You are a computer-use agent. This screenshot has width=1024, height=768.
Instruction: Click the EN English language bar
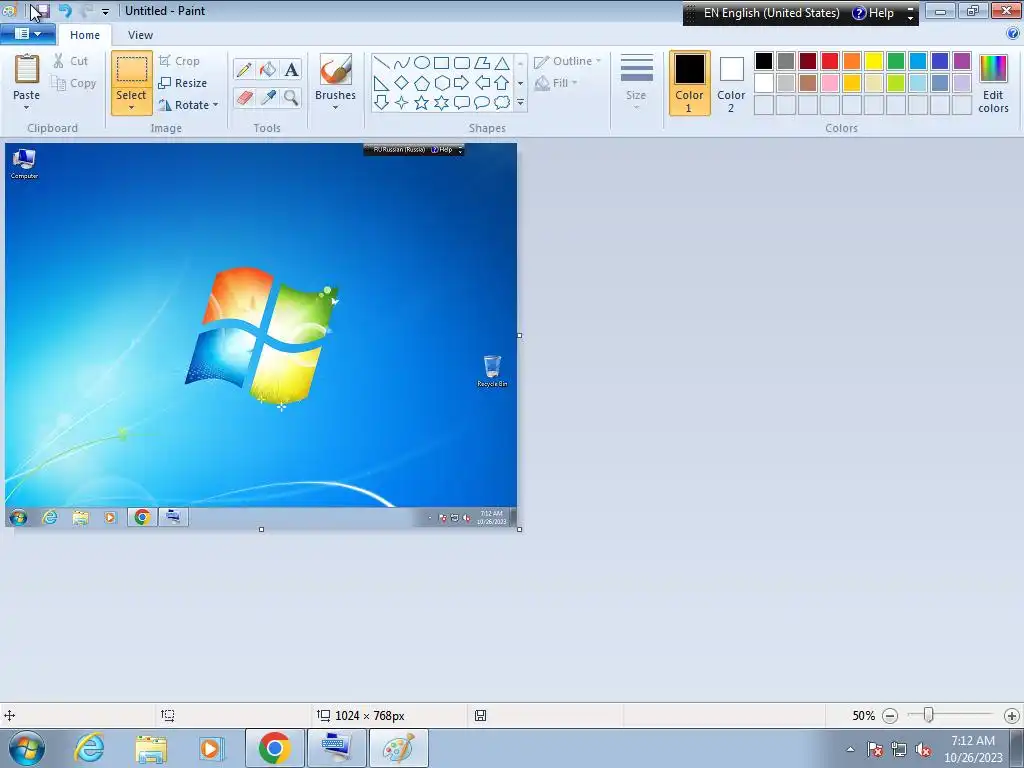(771, 13)
